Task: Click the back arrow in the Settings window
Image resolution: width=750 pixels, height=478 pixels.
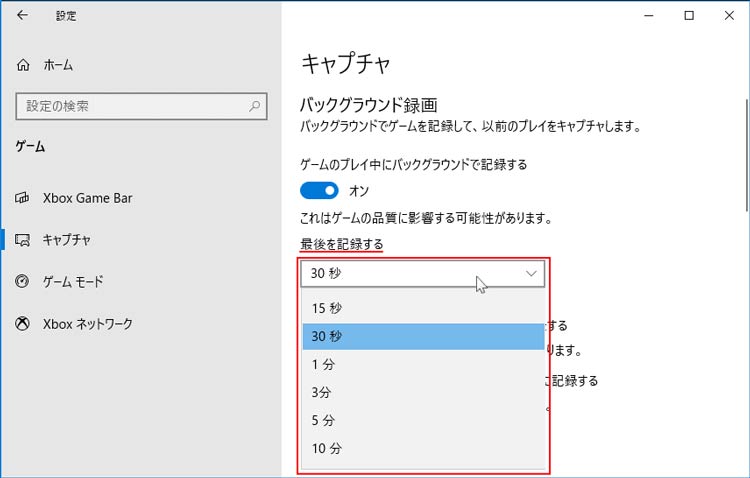Action: pos(22,15)
